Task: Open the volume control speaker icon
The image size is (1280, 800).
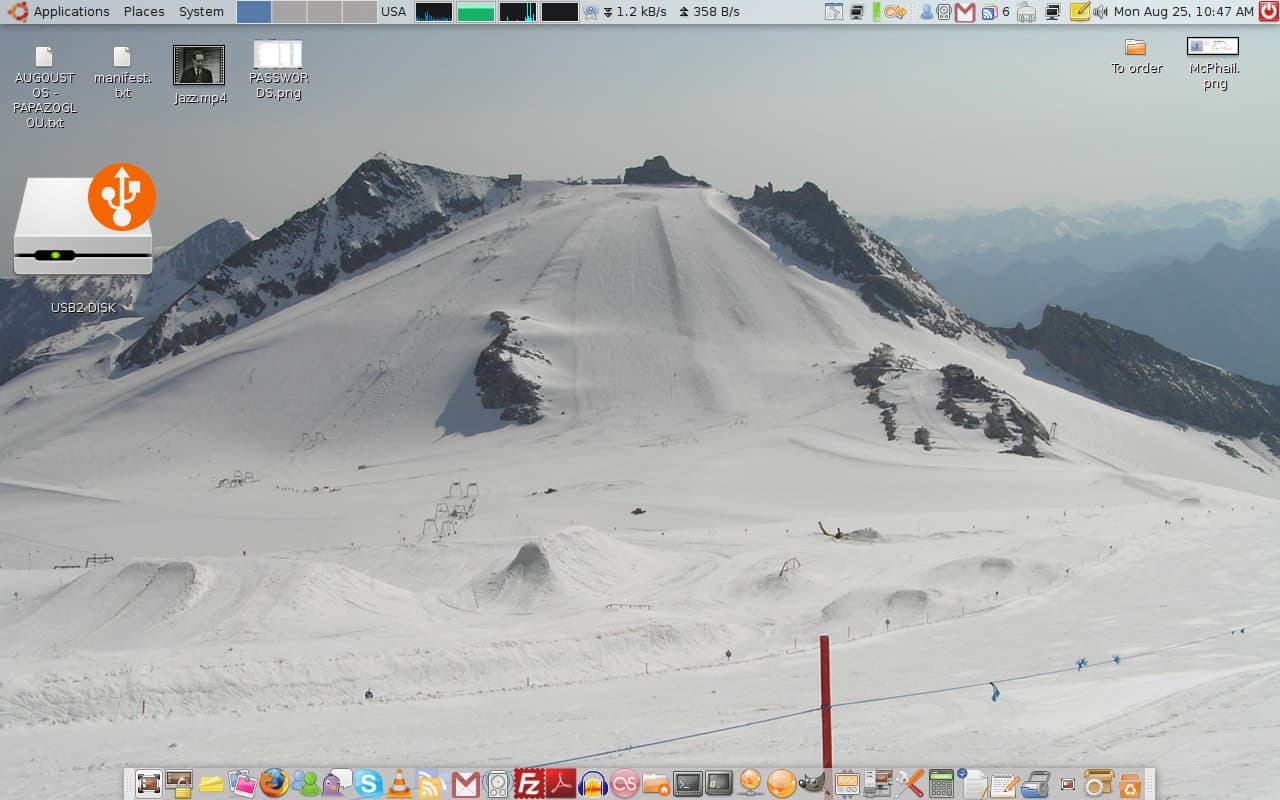Action: click(1100, 12)
